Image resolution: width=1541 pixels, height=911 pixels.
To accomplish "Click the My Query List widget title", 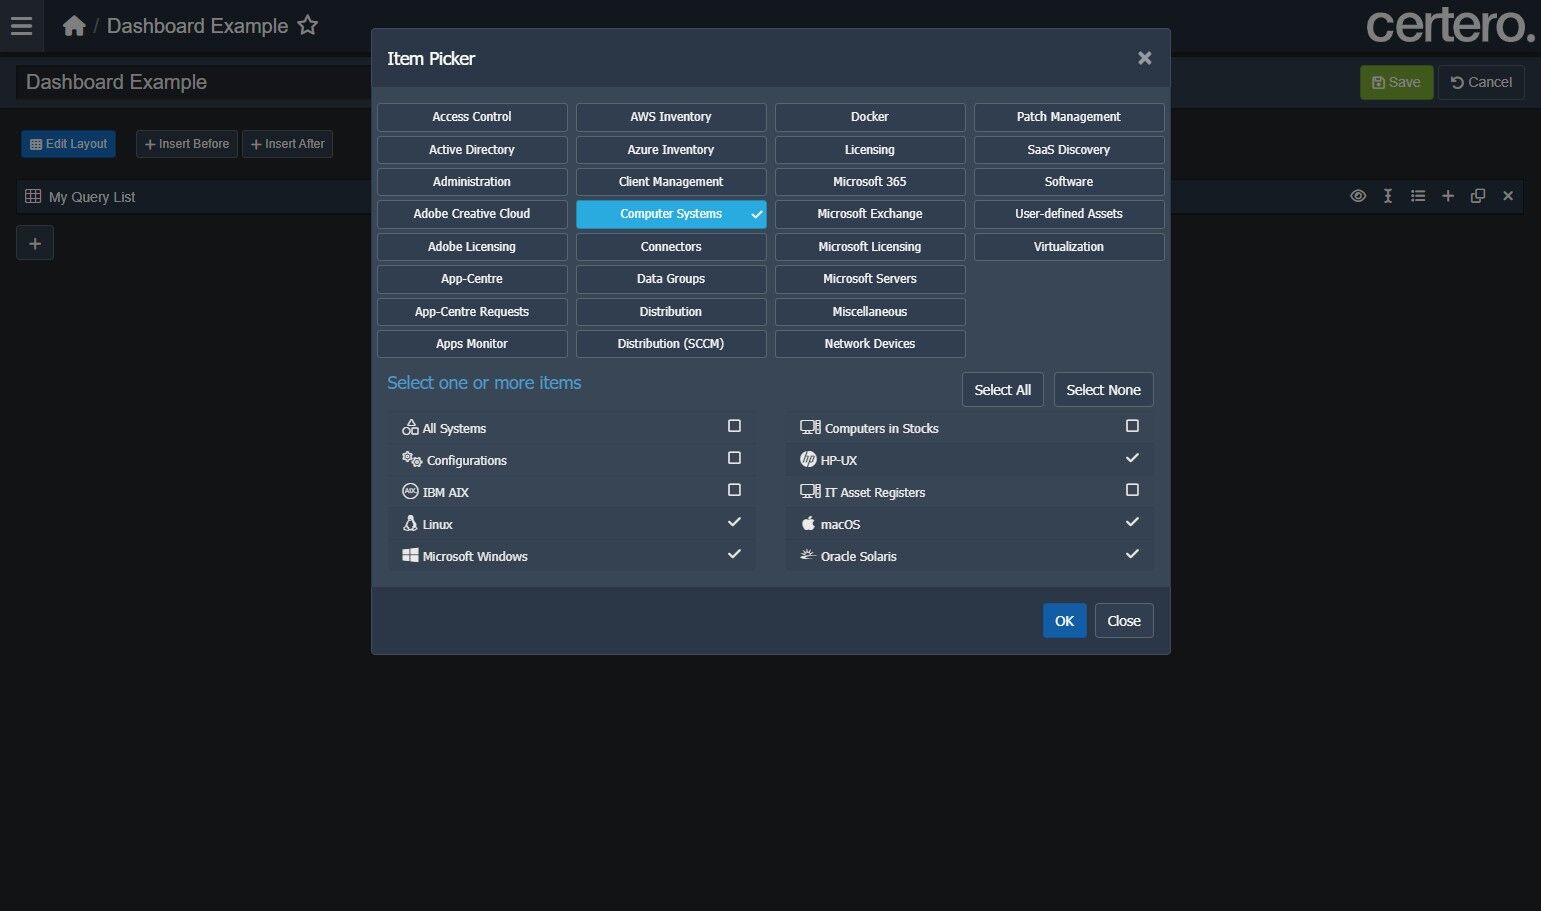I will pos(92,197).
